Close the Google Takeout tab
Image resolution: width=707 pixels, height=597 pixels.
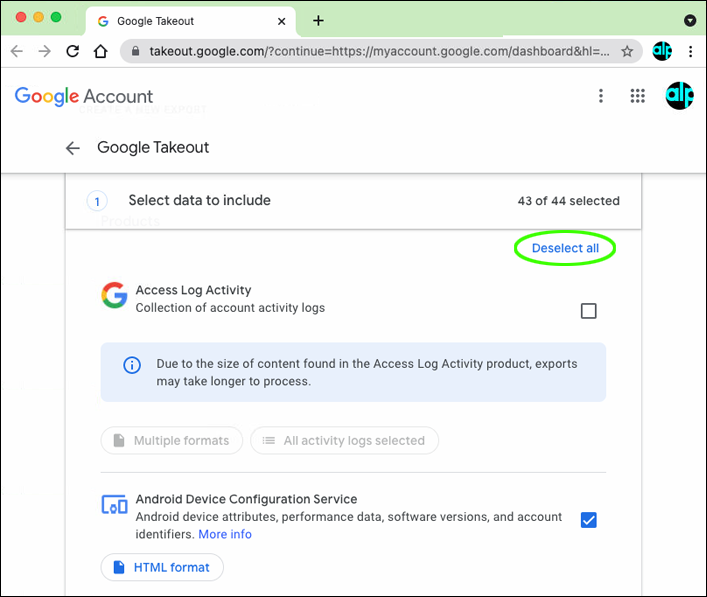282,21
